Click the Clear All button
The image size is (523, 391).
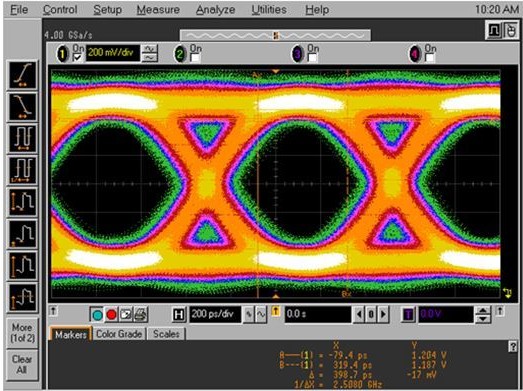22,365
